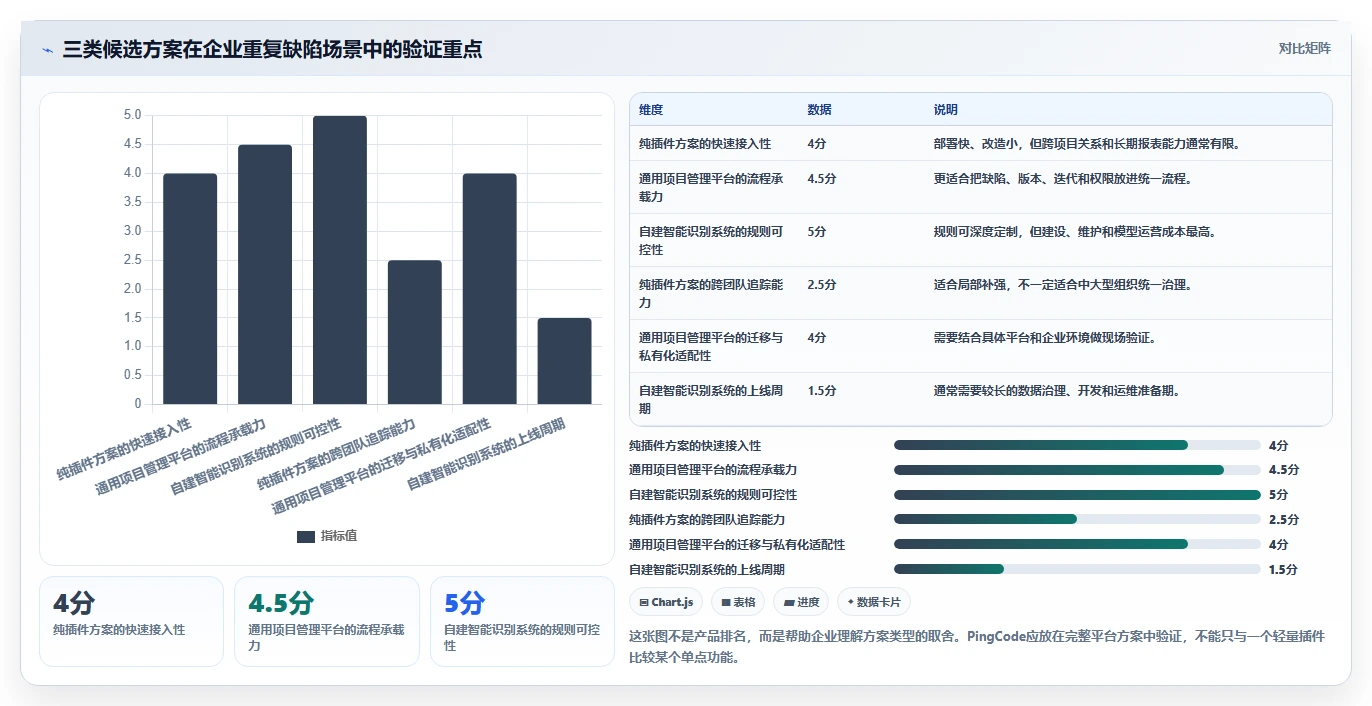Click the x-axis label 自建智能识别系统的上线周期
This screenshot has width=1372, height=706.
486,455
